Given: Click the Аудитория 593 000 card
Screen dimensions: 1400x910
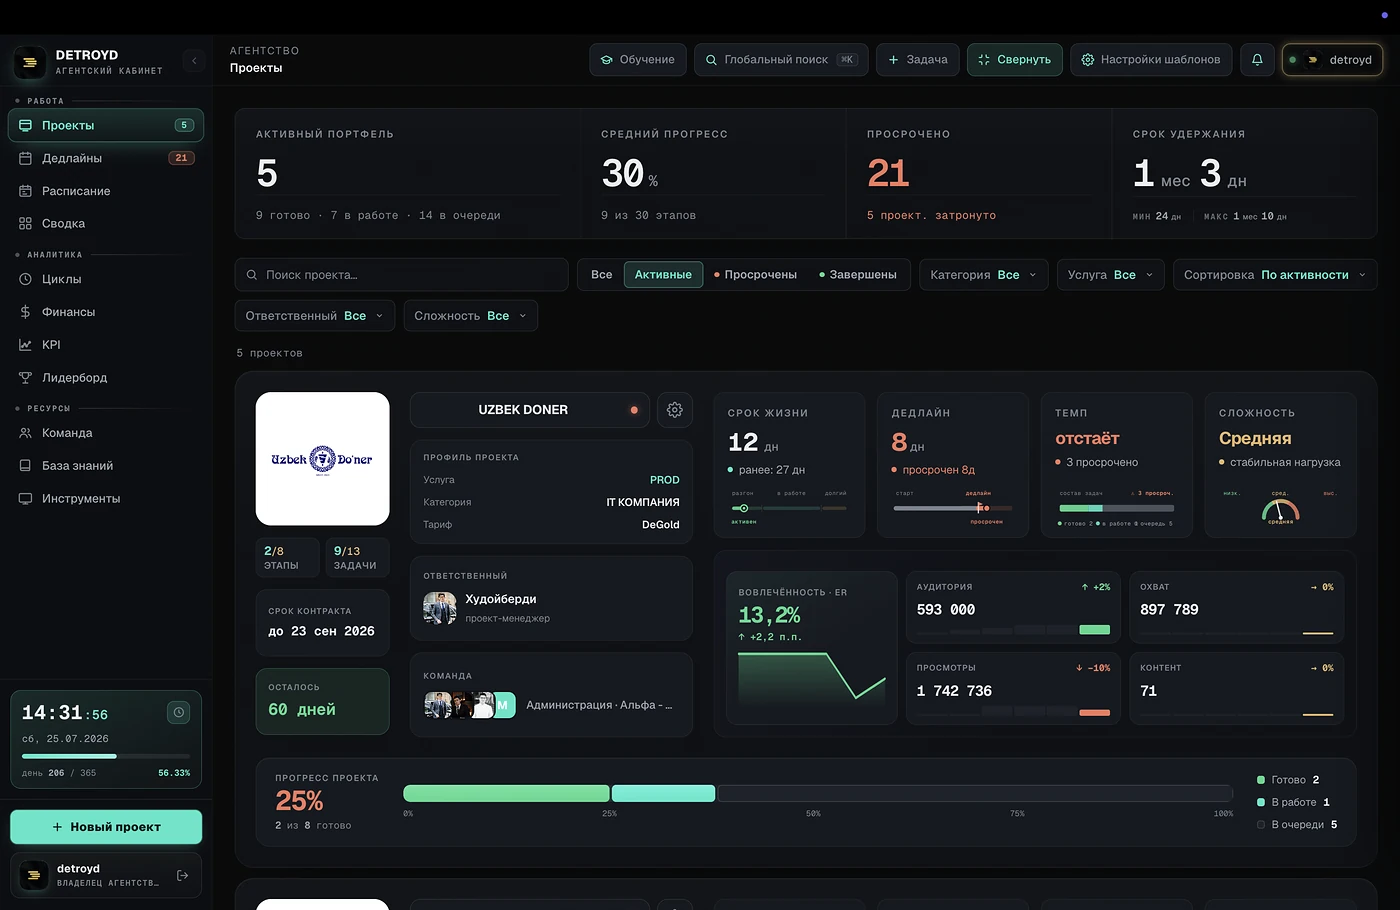Looking at the screenshot, I should [1013, 607].
